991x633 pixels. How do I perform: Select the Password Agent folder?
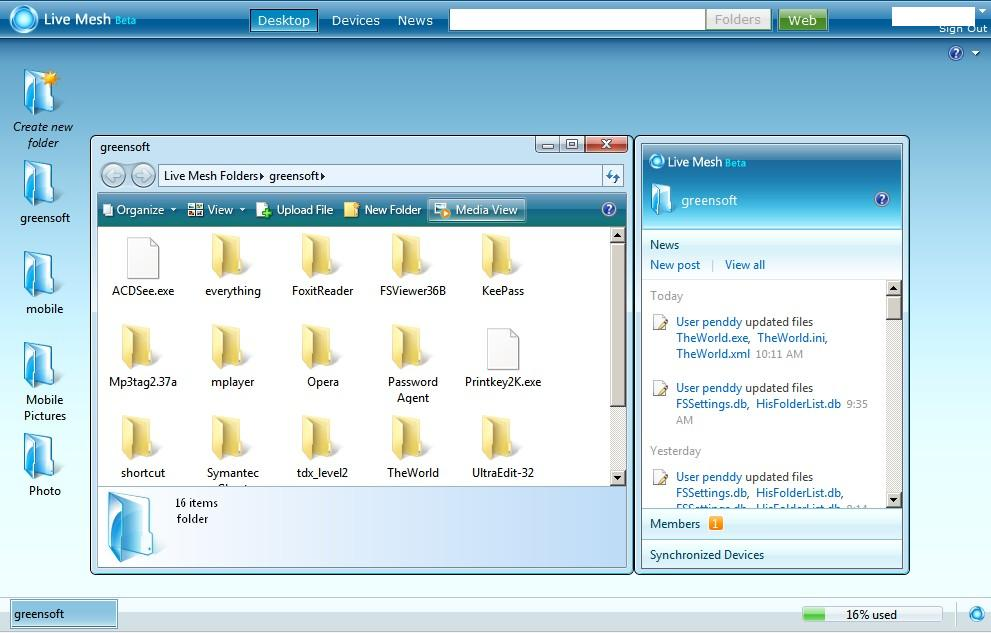pos(413,365)
